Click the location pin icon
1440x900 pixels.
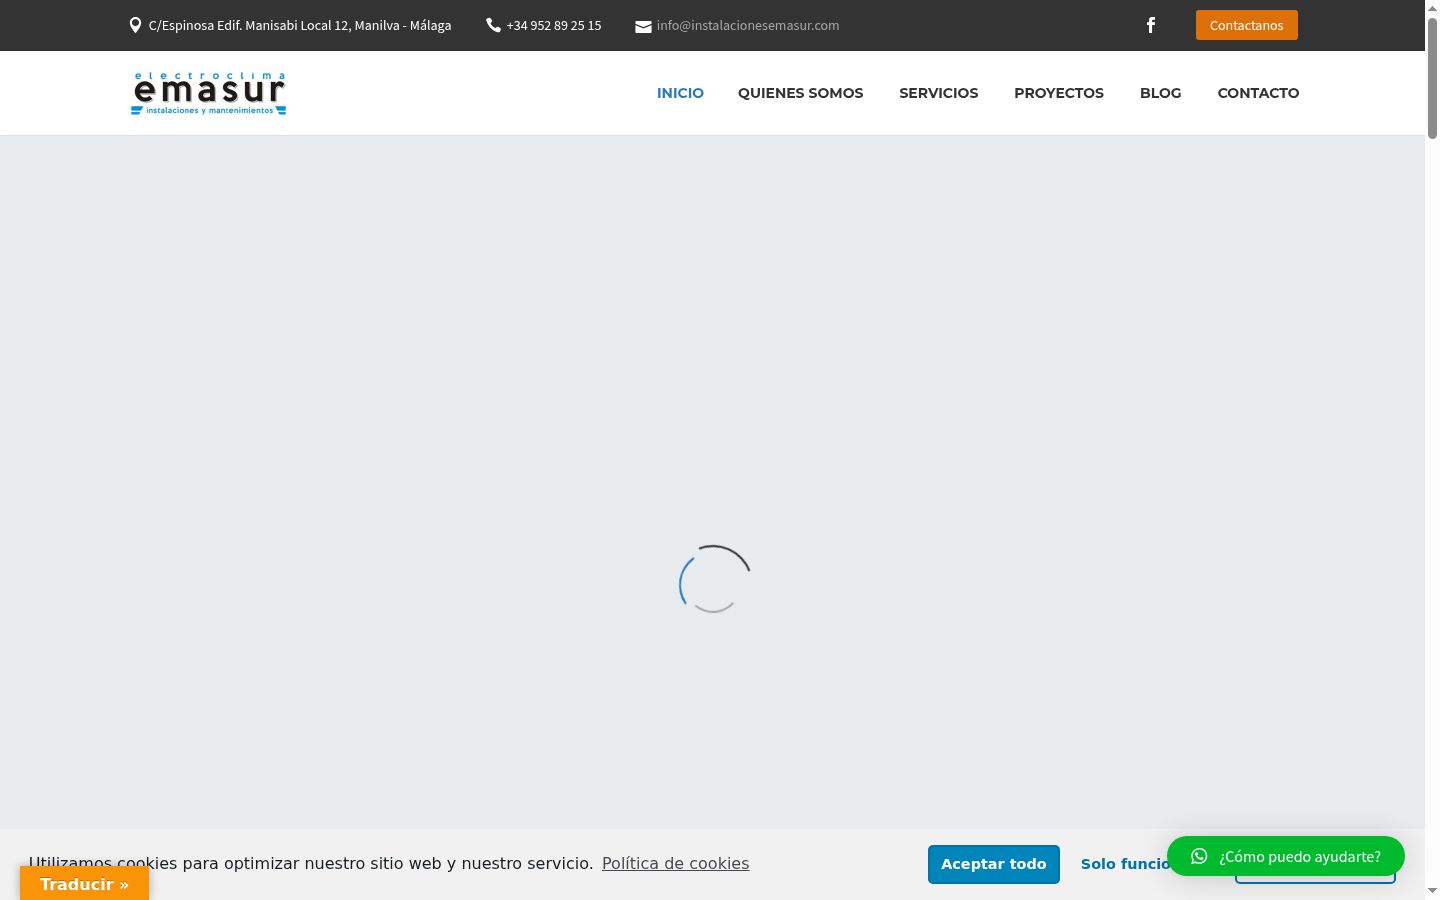(x=135, y=25)
